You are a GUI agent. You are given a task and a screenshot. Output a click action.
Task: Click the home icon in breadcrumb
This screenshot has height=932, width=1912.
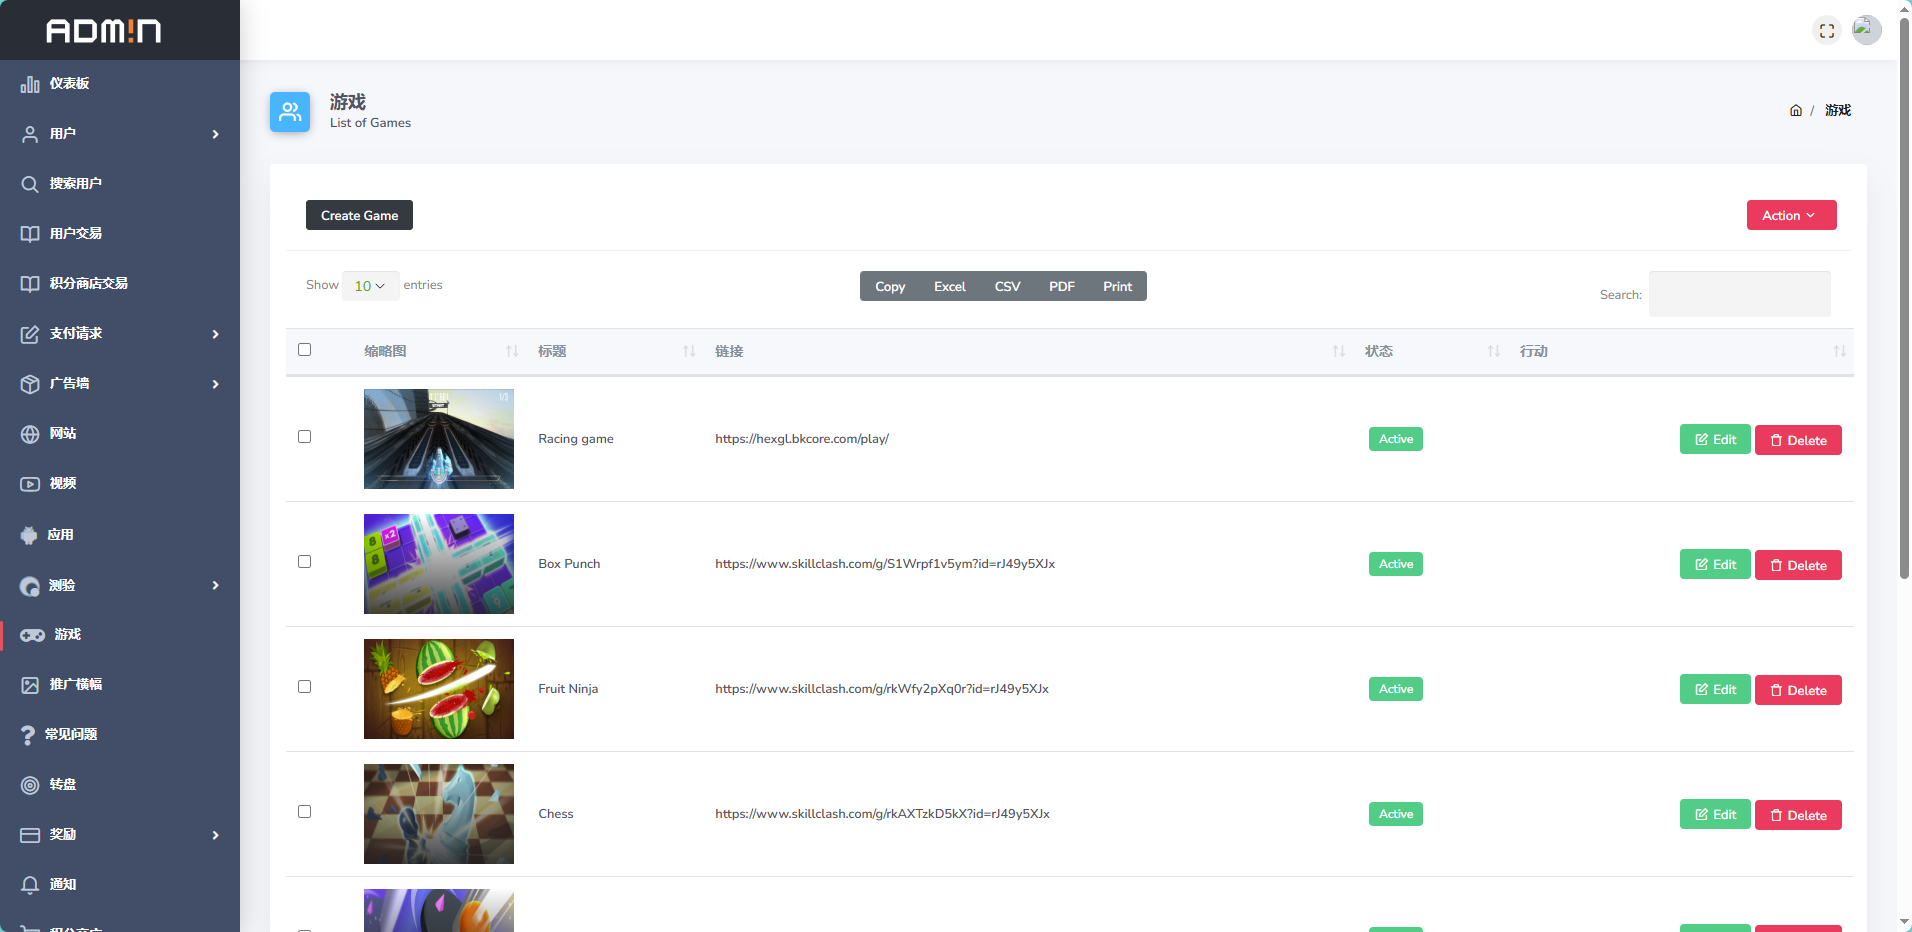[x=1795, y=111]
